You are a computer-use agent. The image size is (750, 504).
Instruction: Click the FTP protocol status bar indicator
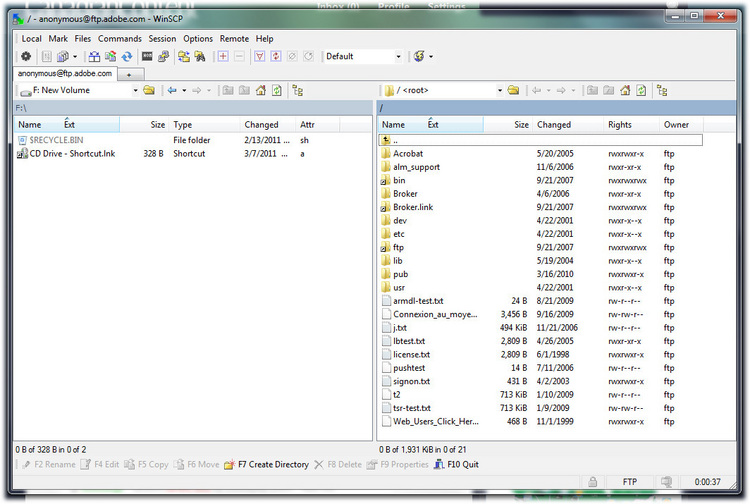click(x=629, y=482)
